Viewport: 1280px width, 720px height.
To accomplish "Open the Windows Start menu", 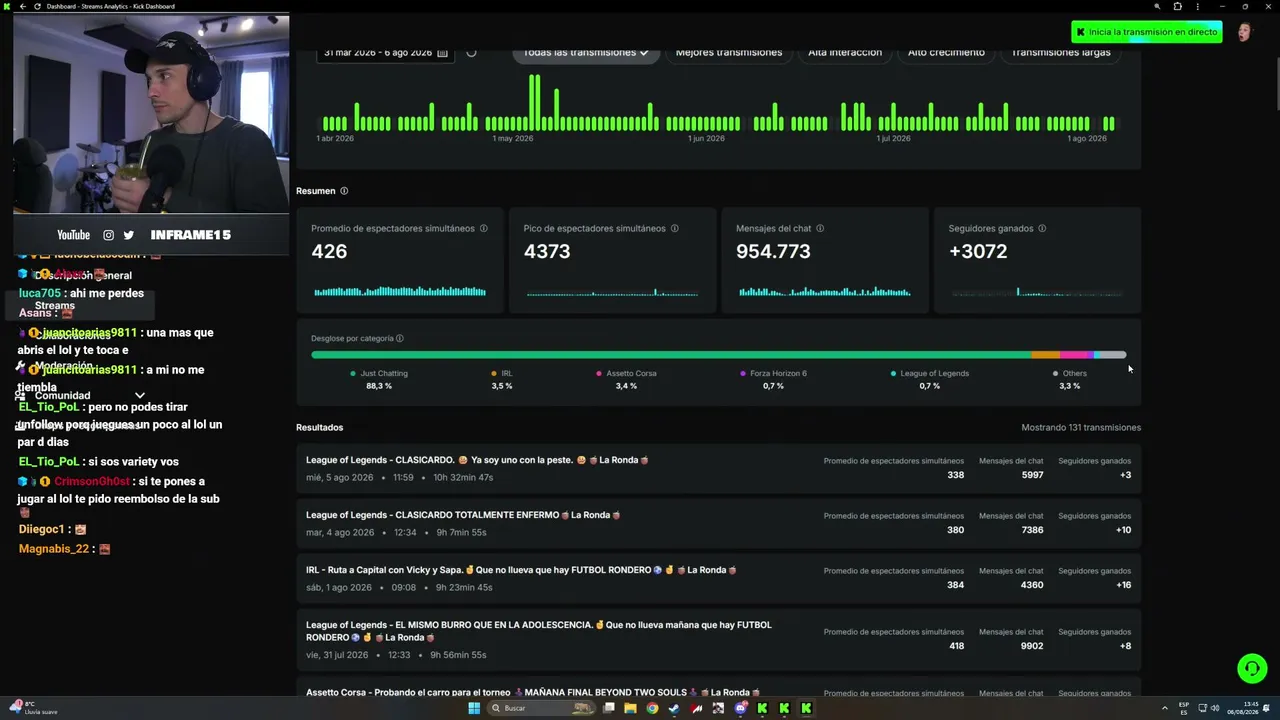I will (x=474, y=708).
